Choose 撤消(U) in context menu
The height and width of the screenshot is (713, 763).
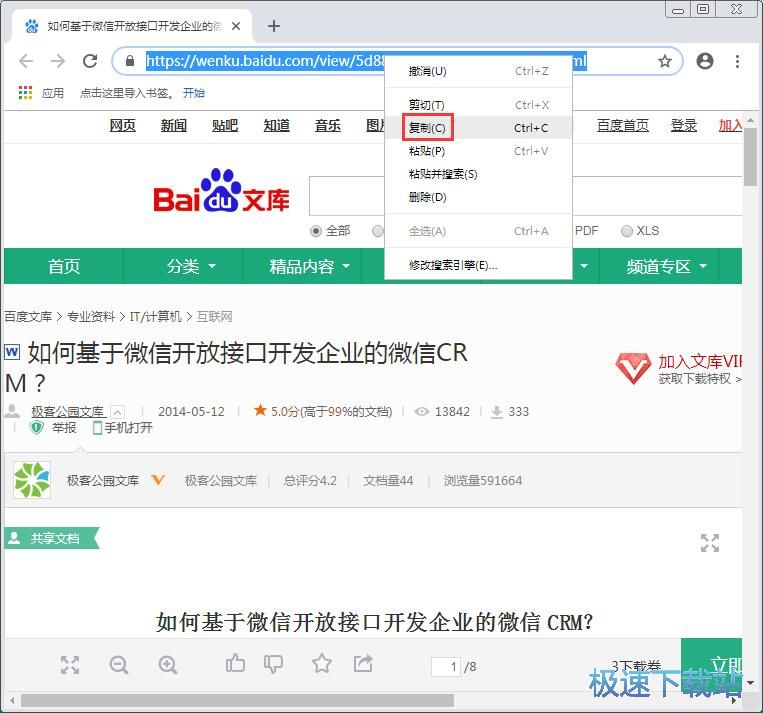tap(478, 72)
